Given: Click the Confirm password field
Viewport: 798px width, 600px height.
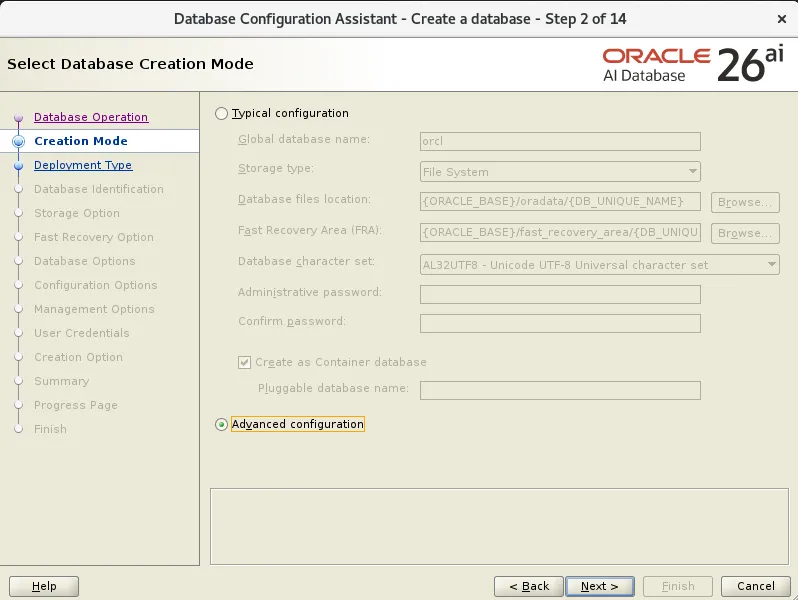Looking at the screenshot, I should click(x=560, y=323).
